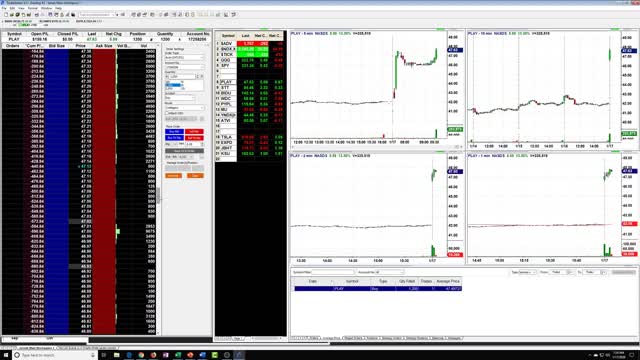The image size is (640, 360).
Task: Click the red Sell at ask button
Action: tap(194, 138)
